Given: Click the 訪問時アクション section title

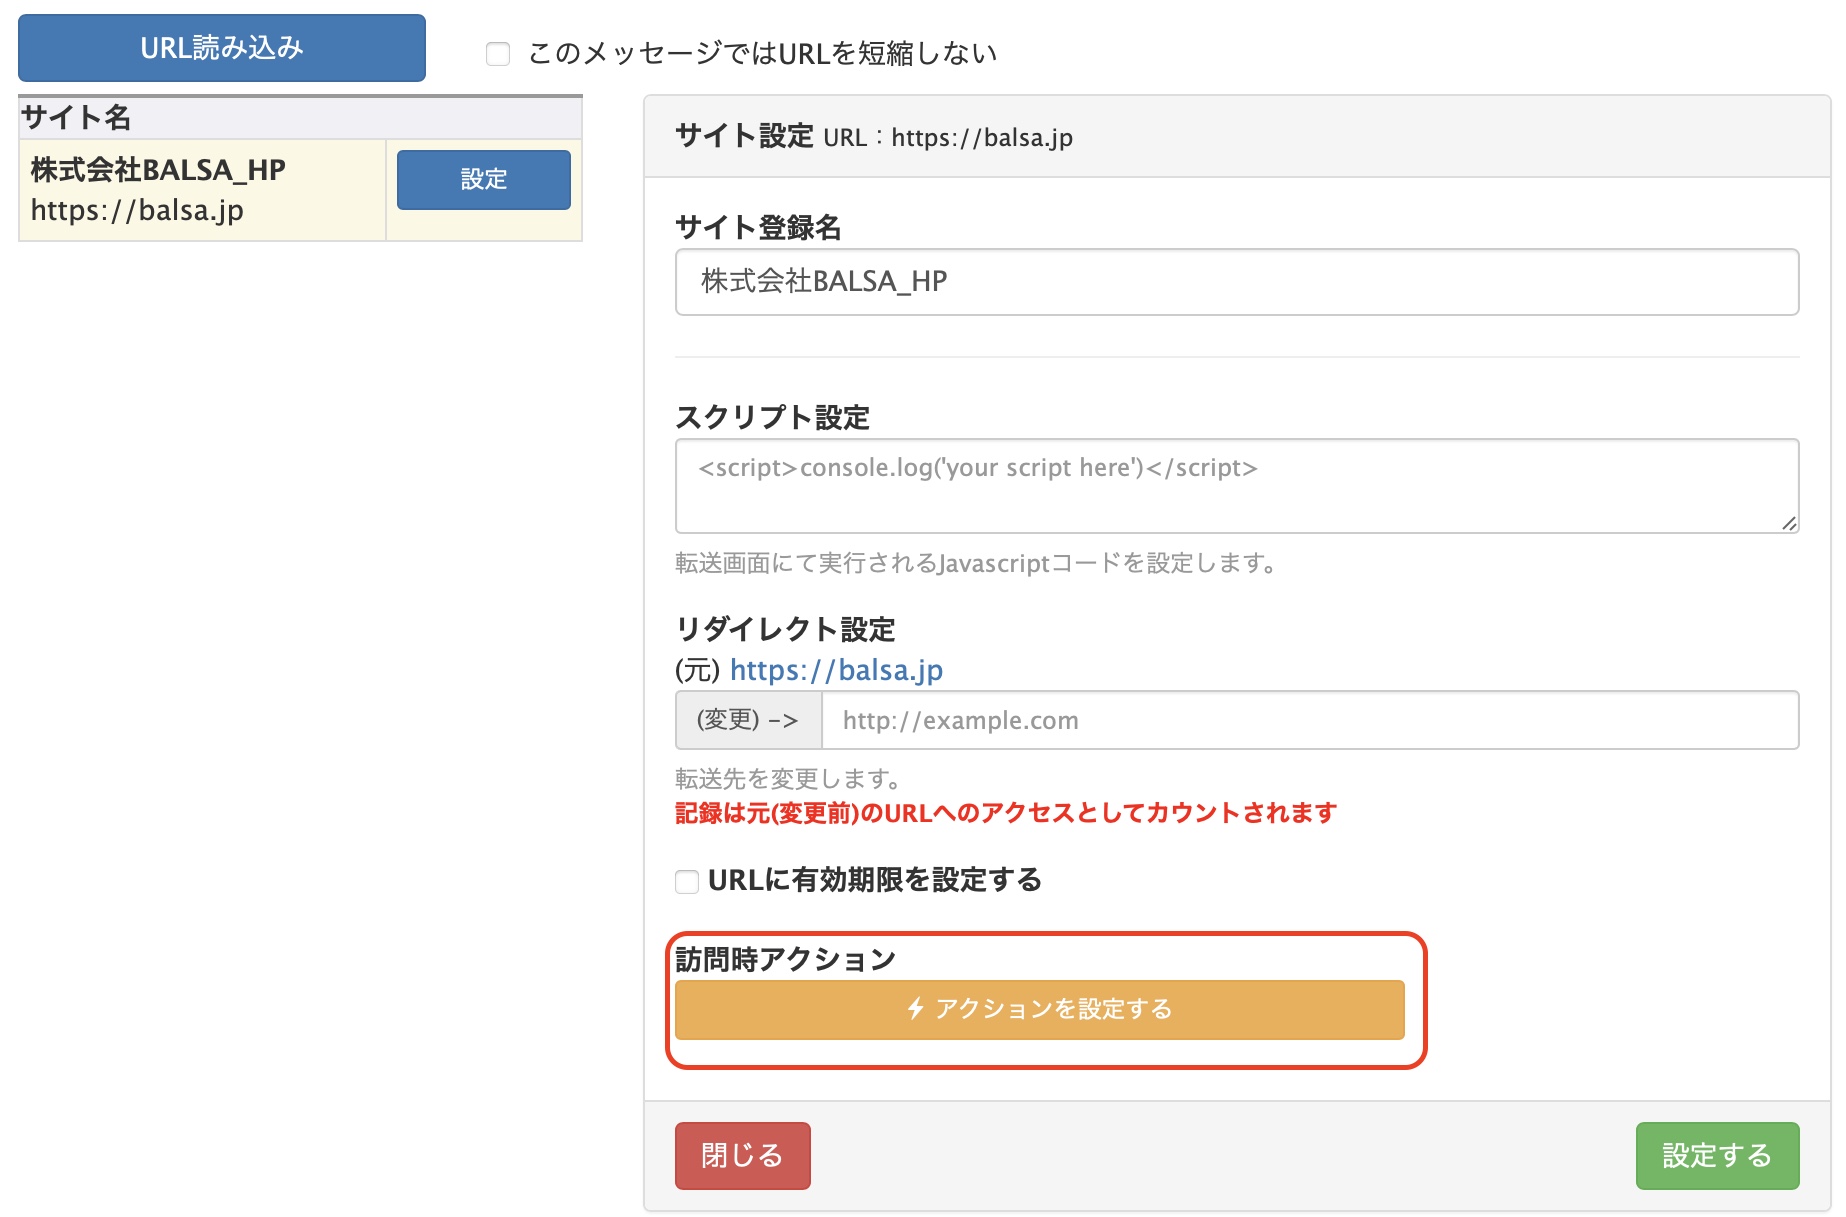Looking at the screenshot, I should coord(785,957).
